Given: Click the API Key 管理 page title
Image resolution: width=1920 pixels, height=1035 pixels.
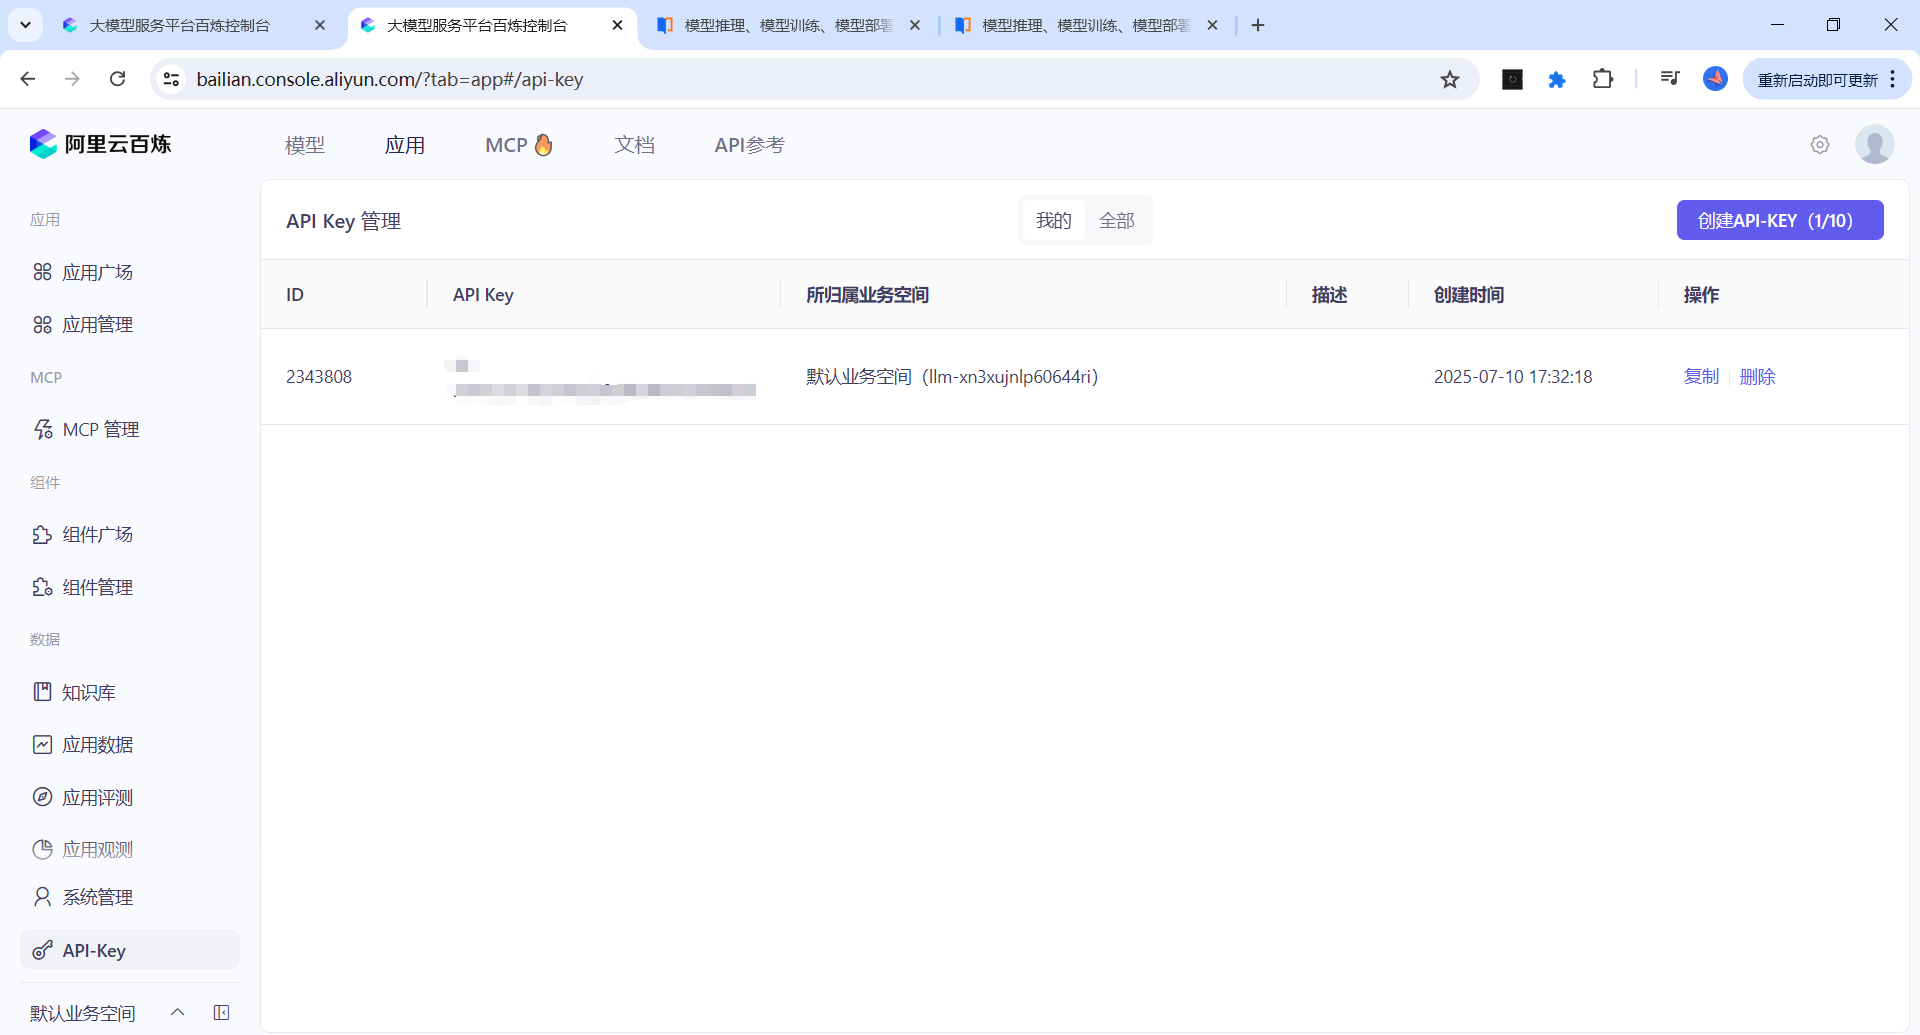Looking at the screenshot, I should [344, 221].
